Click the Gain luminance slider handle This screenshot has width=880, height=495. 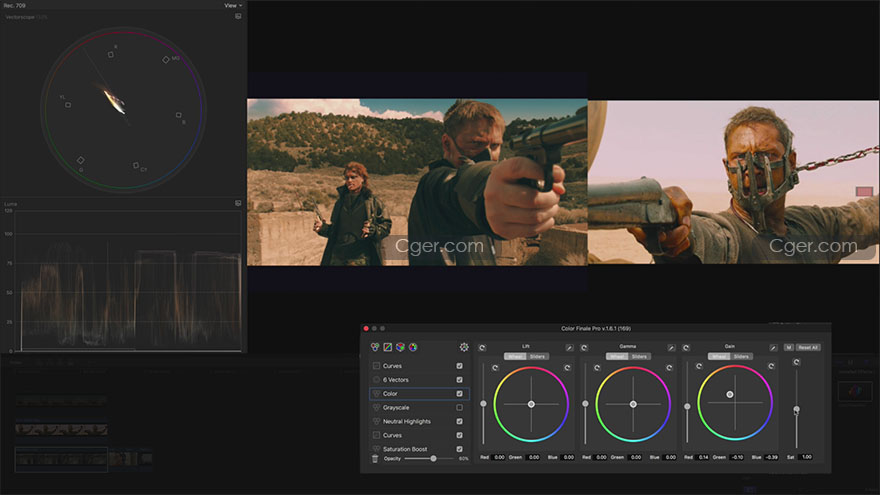tap(688, 406)
